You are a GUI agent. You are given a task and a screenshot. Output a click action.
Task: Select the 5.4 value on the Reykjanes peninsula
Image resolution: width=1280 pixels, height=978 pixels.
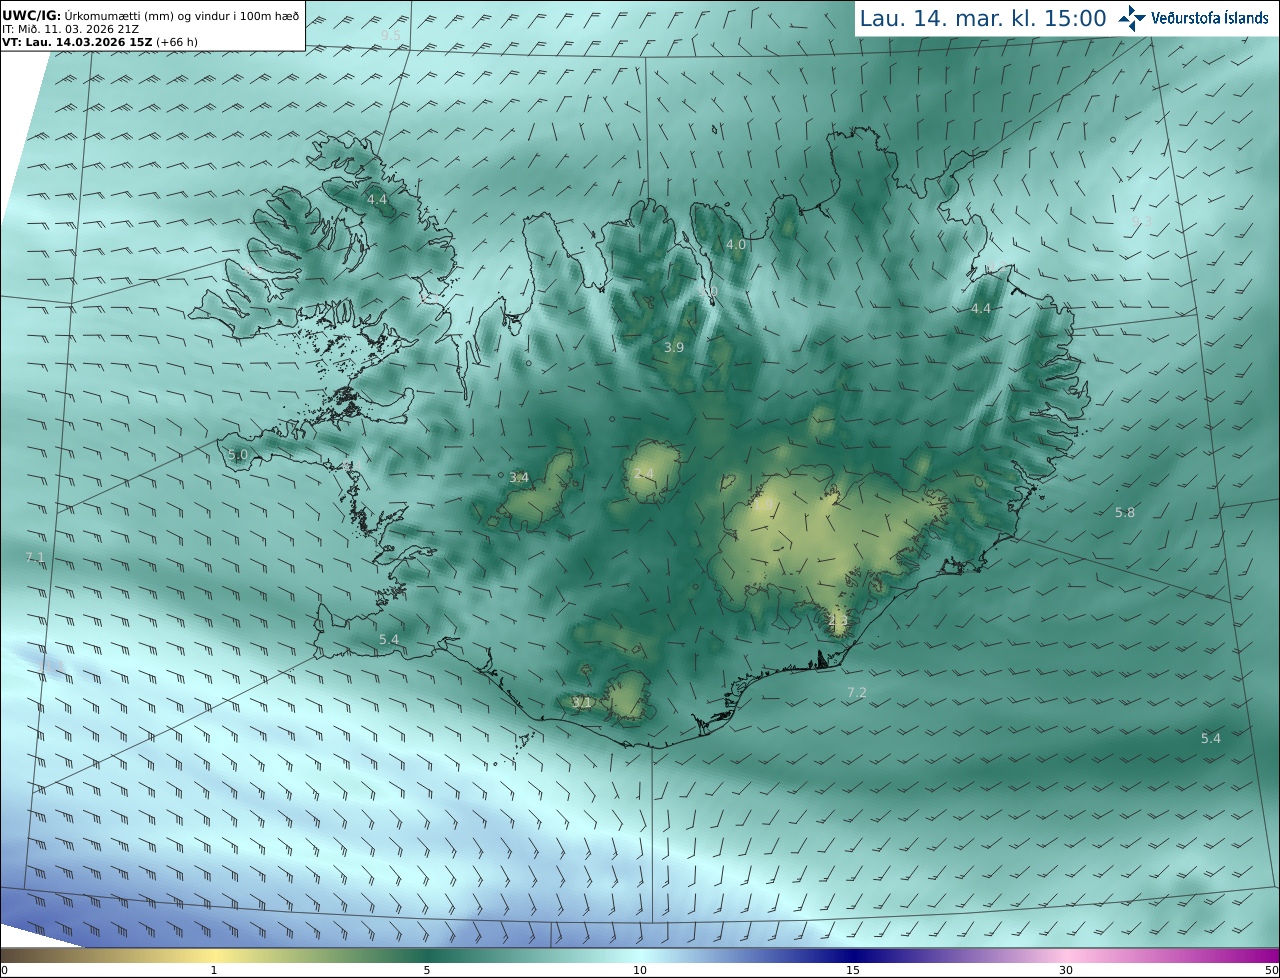[x=389, y=639]
